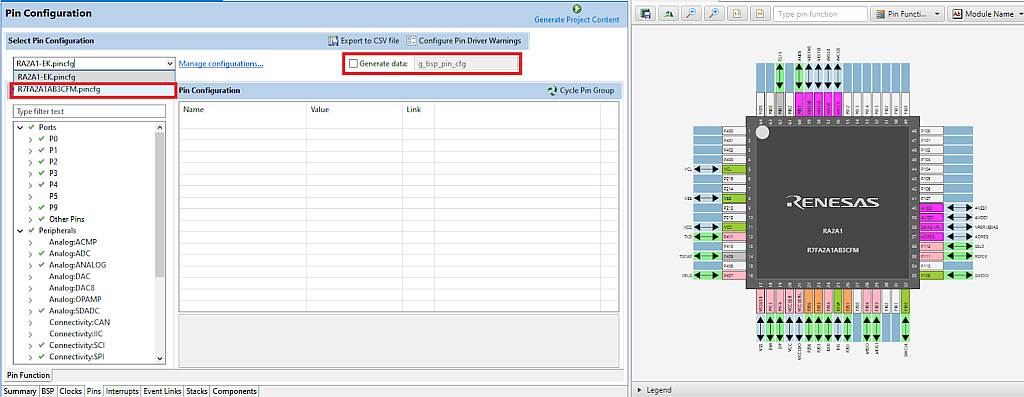Choose R7FA2A1AB3CFM.pincfg from the list
Screen dimensions: 1024x397
(94, 89)
